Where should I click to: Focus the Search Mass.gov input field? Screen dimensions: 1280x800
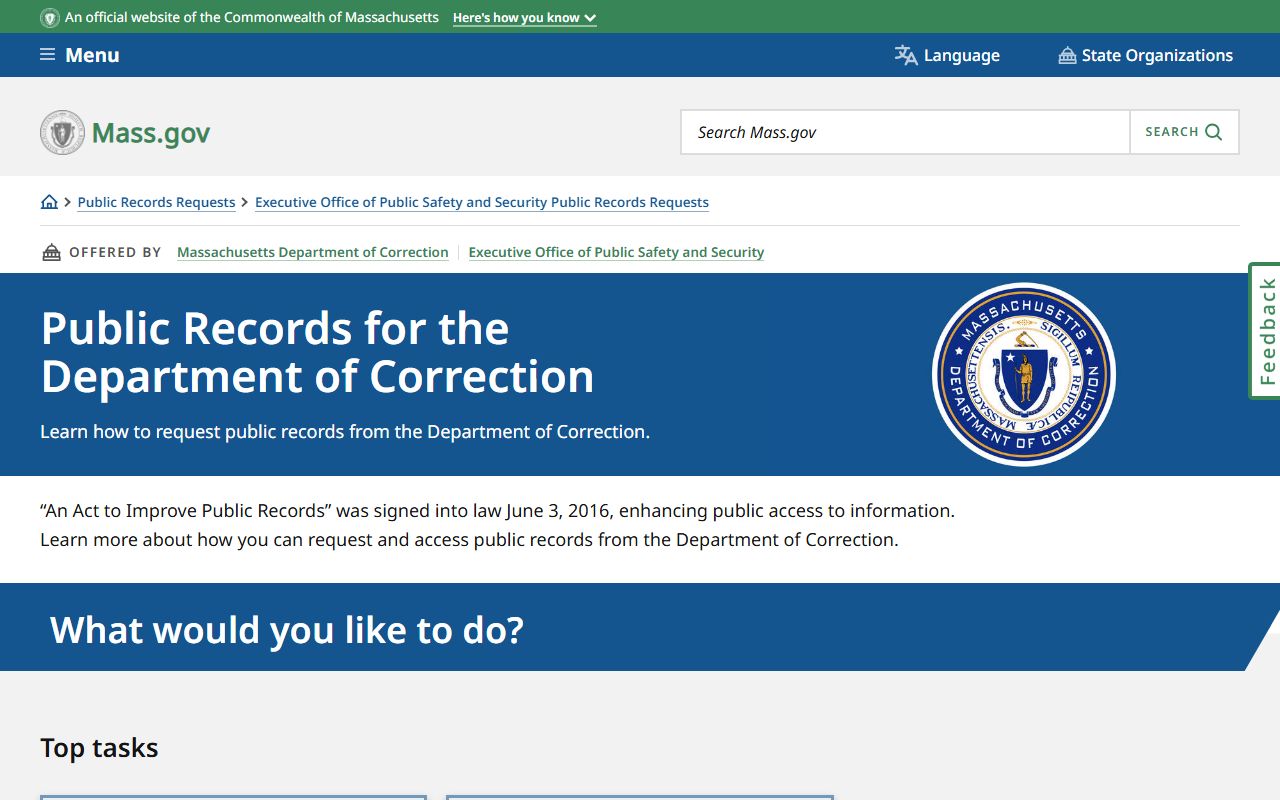(x=905, y=132)
